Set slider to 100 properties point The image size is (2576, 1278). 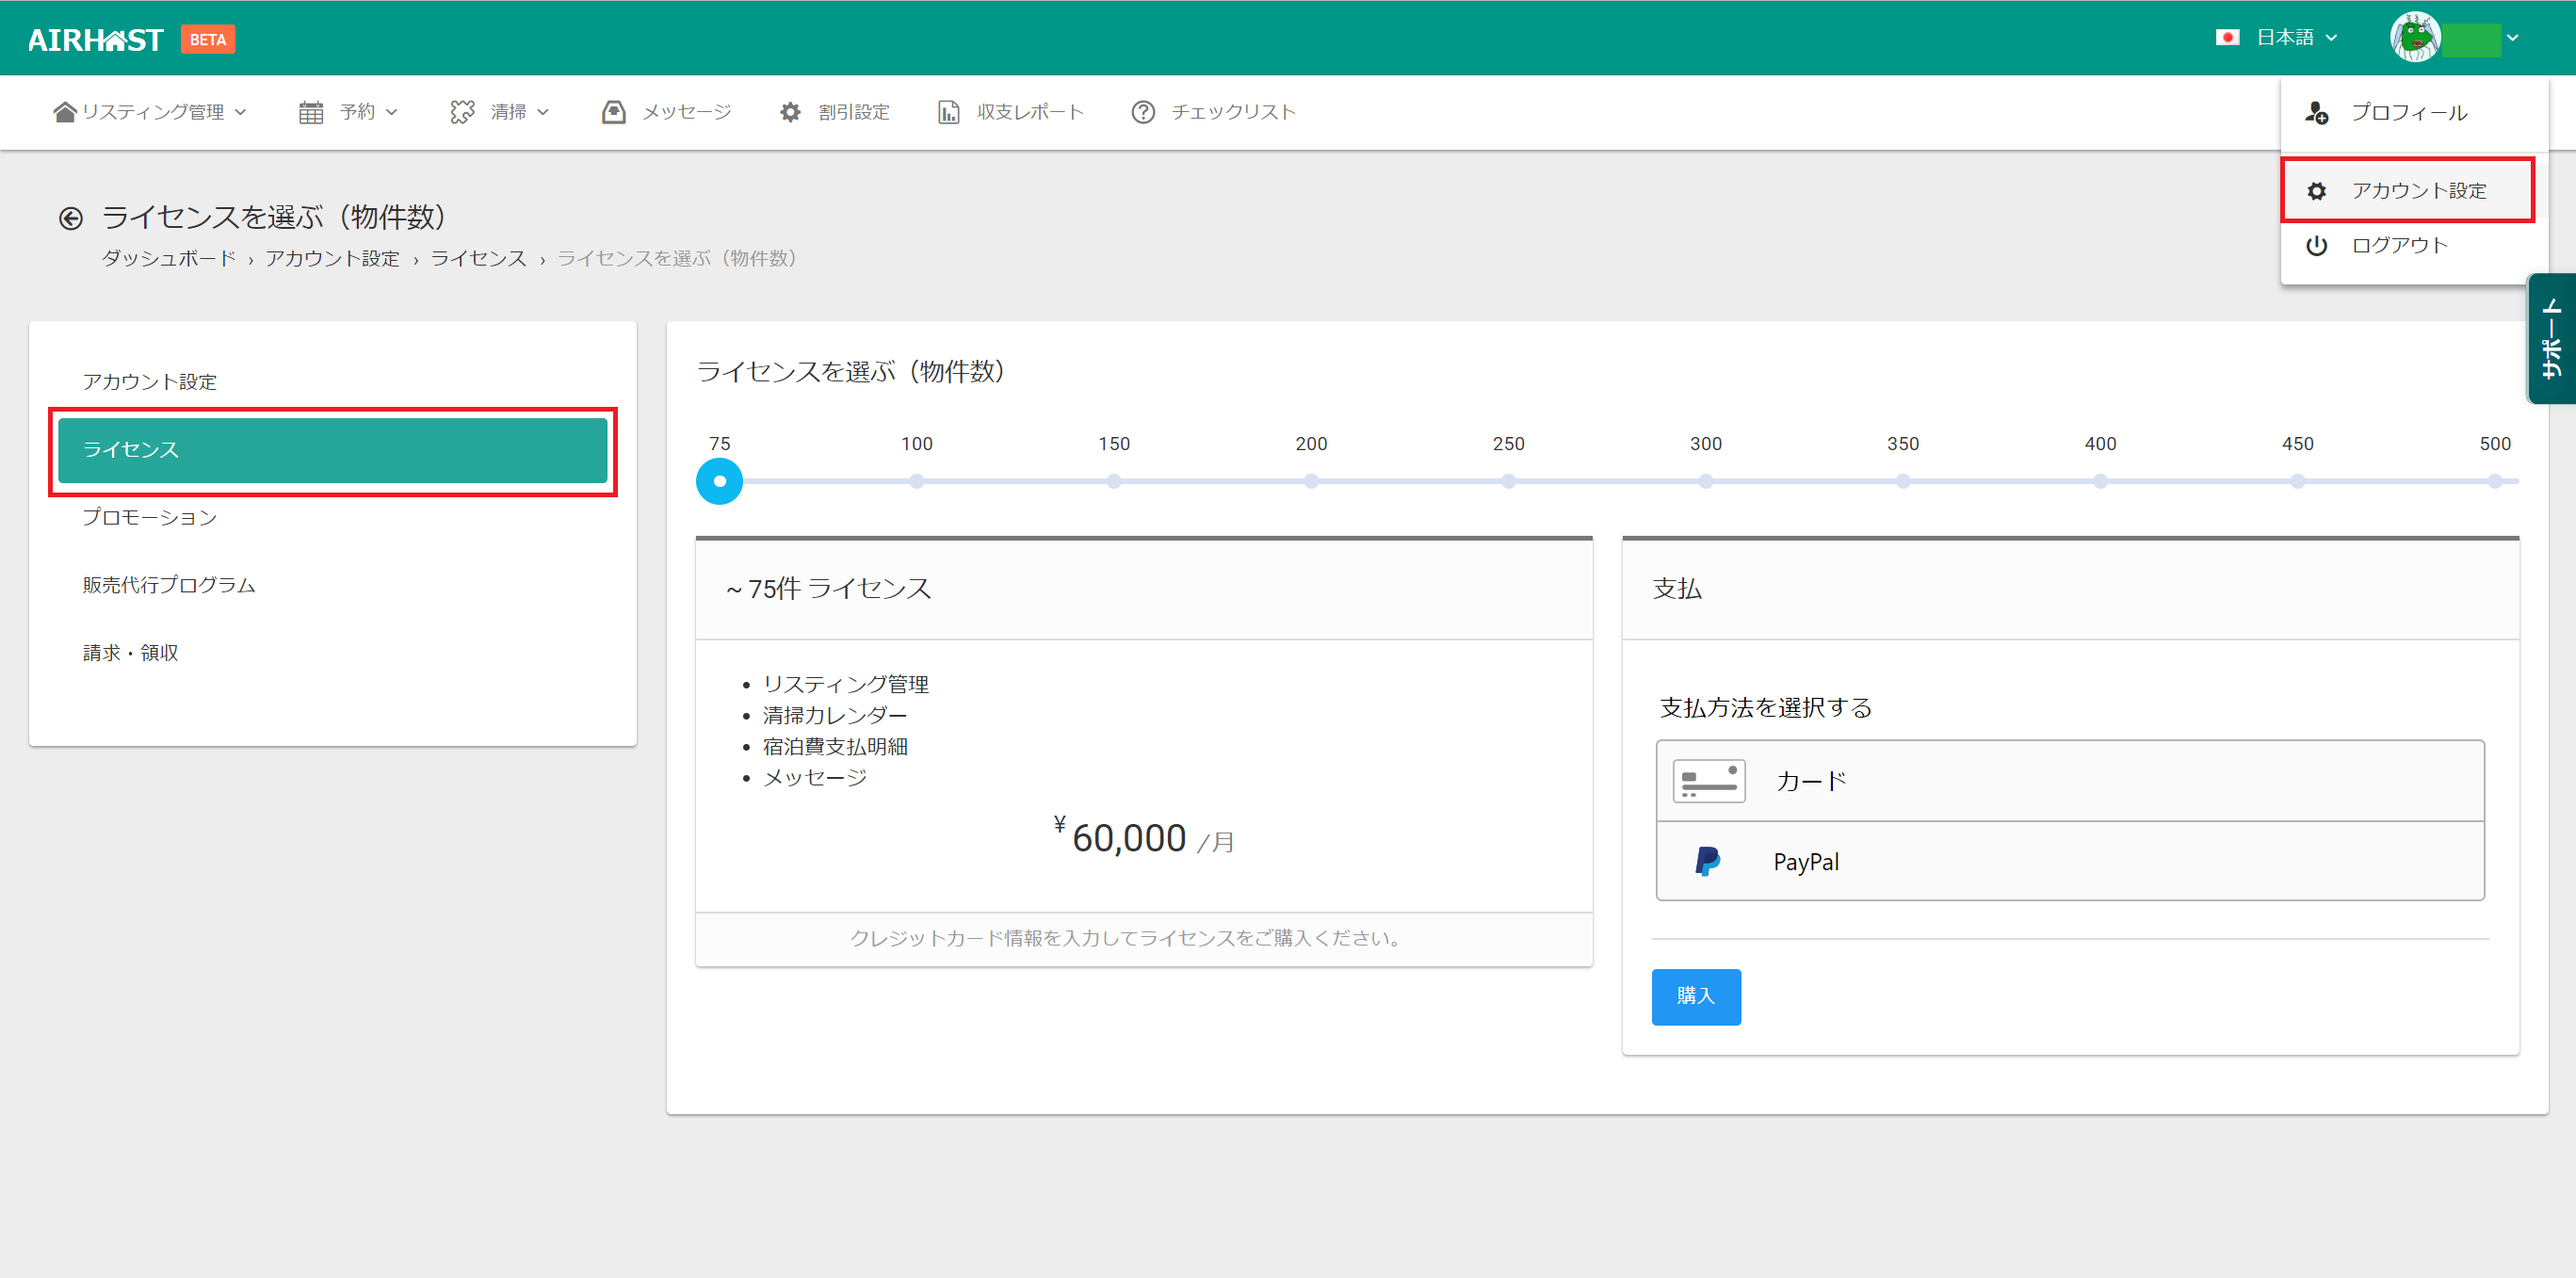point(916,481)
